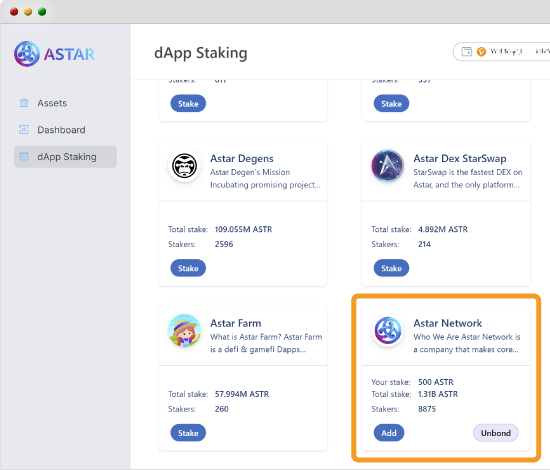Click the Astar Farm girl avatar
The image size is (550, 470).
(x=185, y=330)
